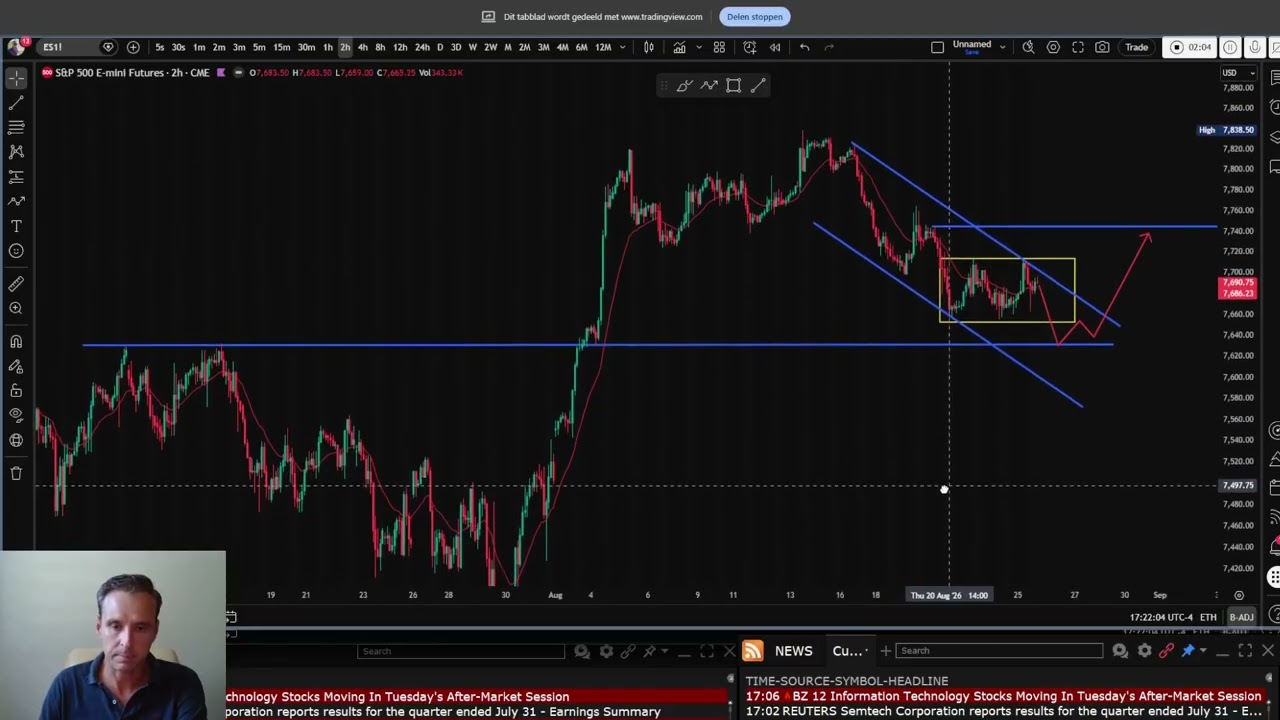Switch to the D daily timeframe
The image size is (1280, 720).
(x=439, y=47)
